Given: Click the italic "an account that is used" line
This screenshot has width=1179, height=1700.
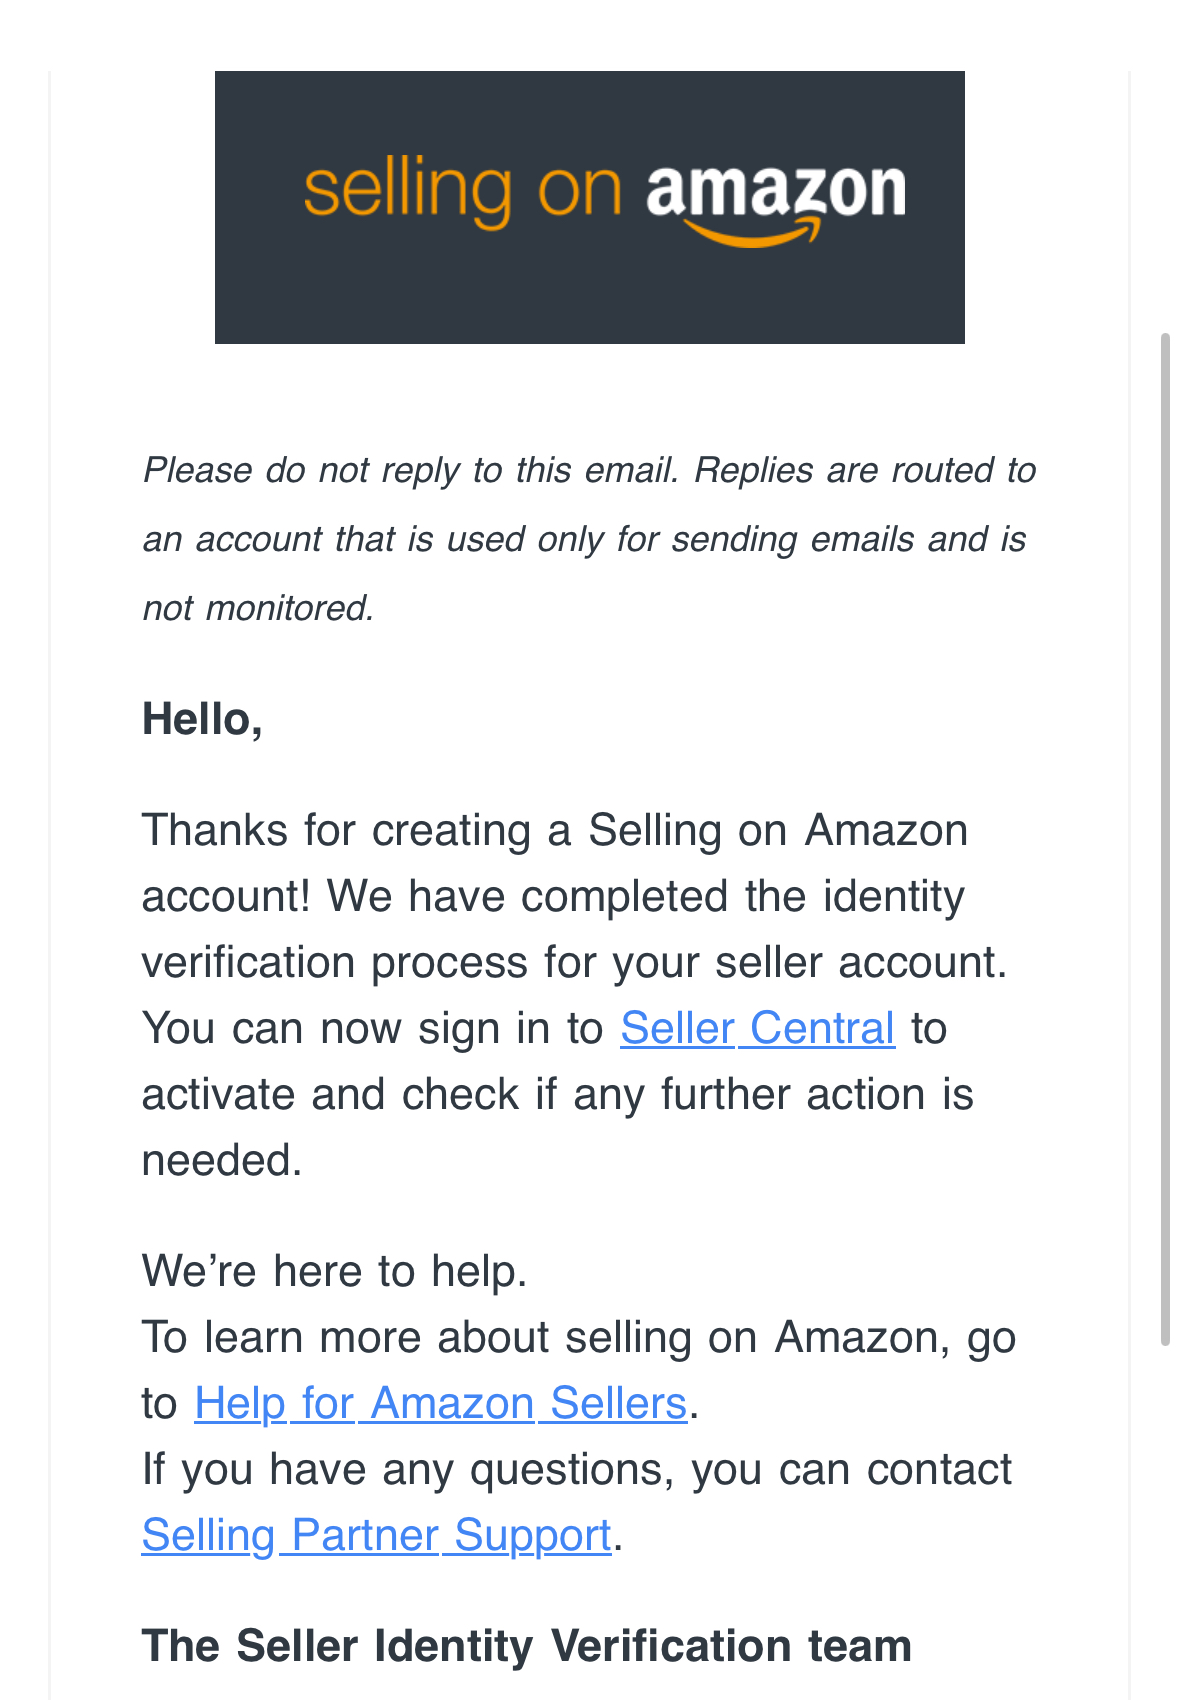Looking at the screenshot, I should point(584,539).
